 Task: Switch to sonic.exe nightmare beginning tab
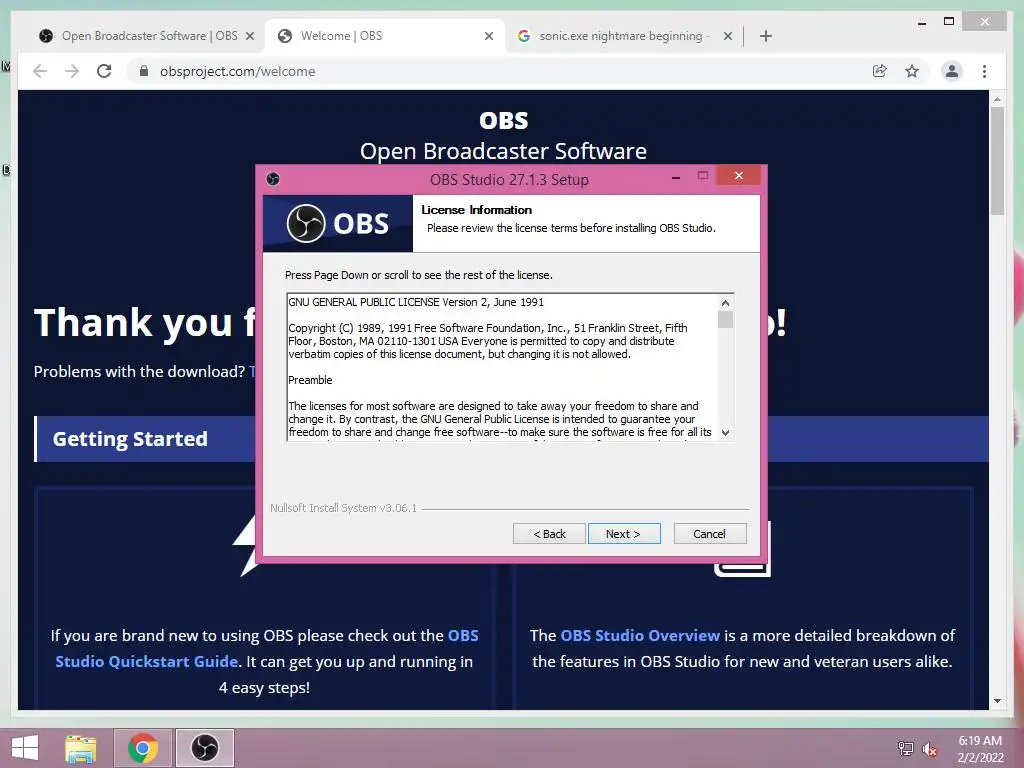click(624, 36)
